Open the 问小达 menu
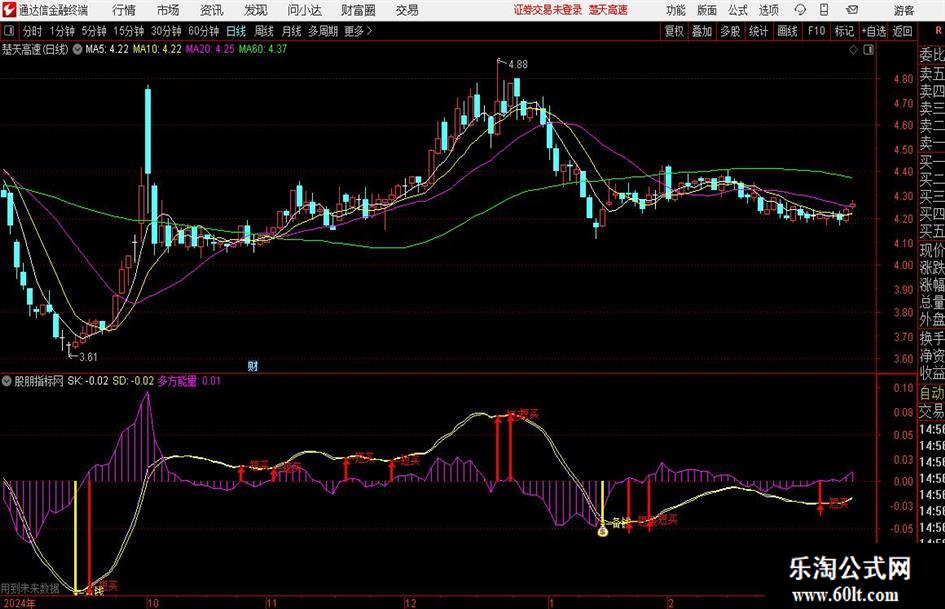 pos(304,10)
